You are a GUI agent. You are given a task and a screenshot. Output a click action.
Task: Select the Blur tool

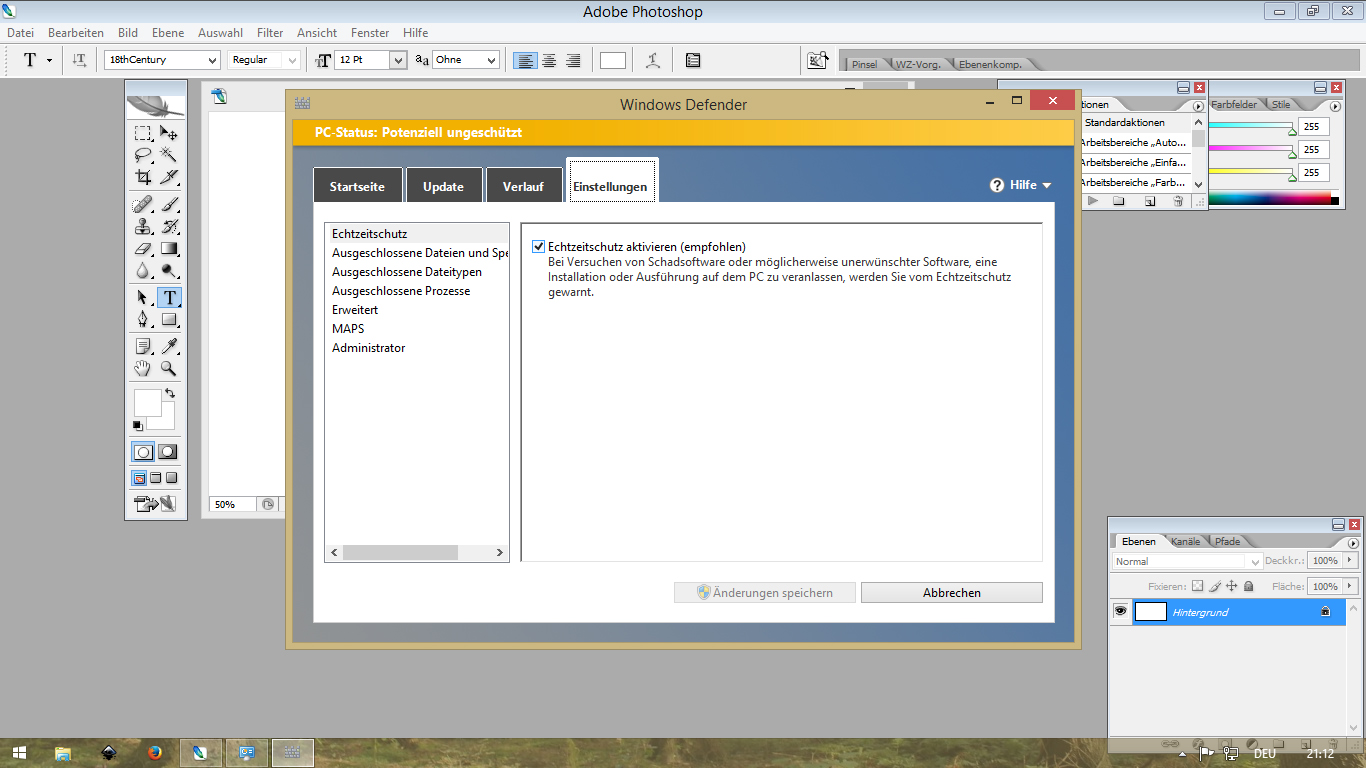tap(143, 271)
